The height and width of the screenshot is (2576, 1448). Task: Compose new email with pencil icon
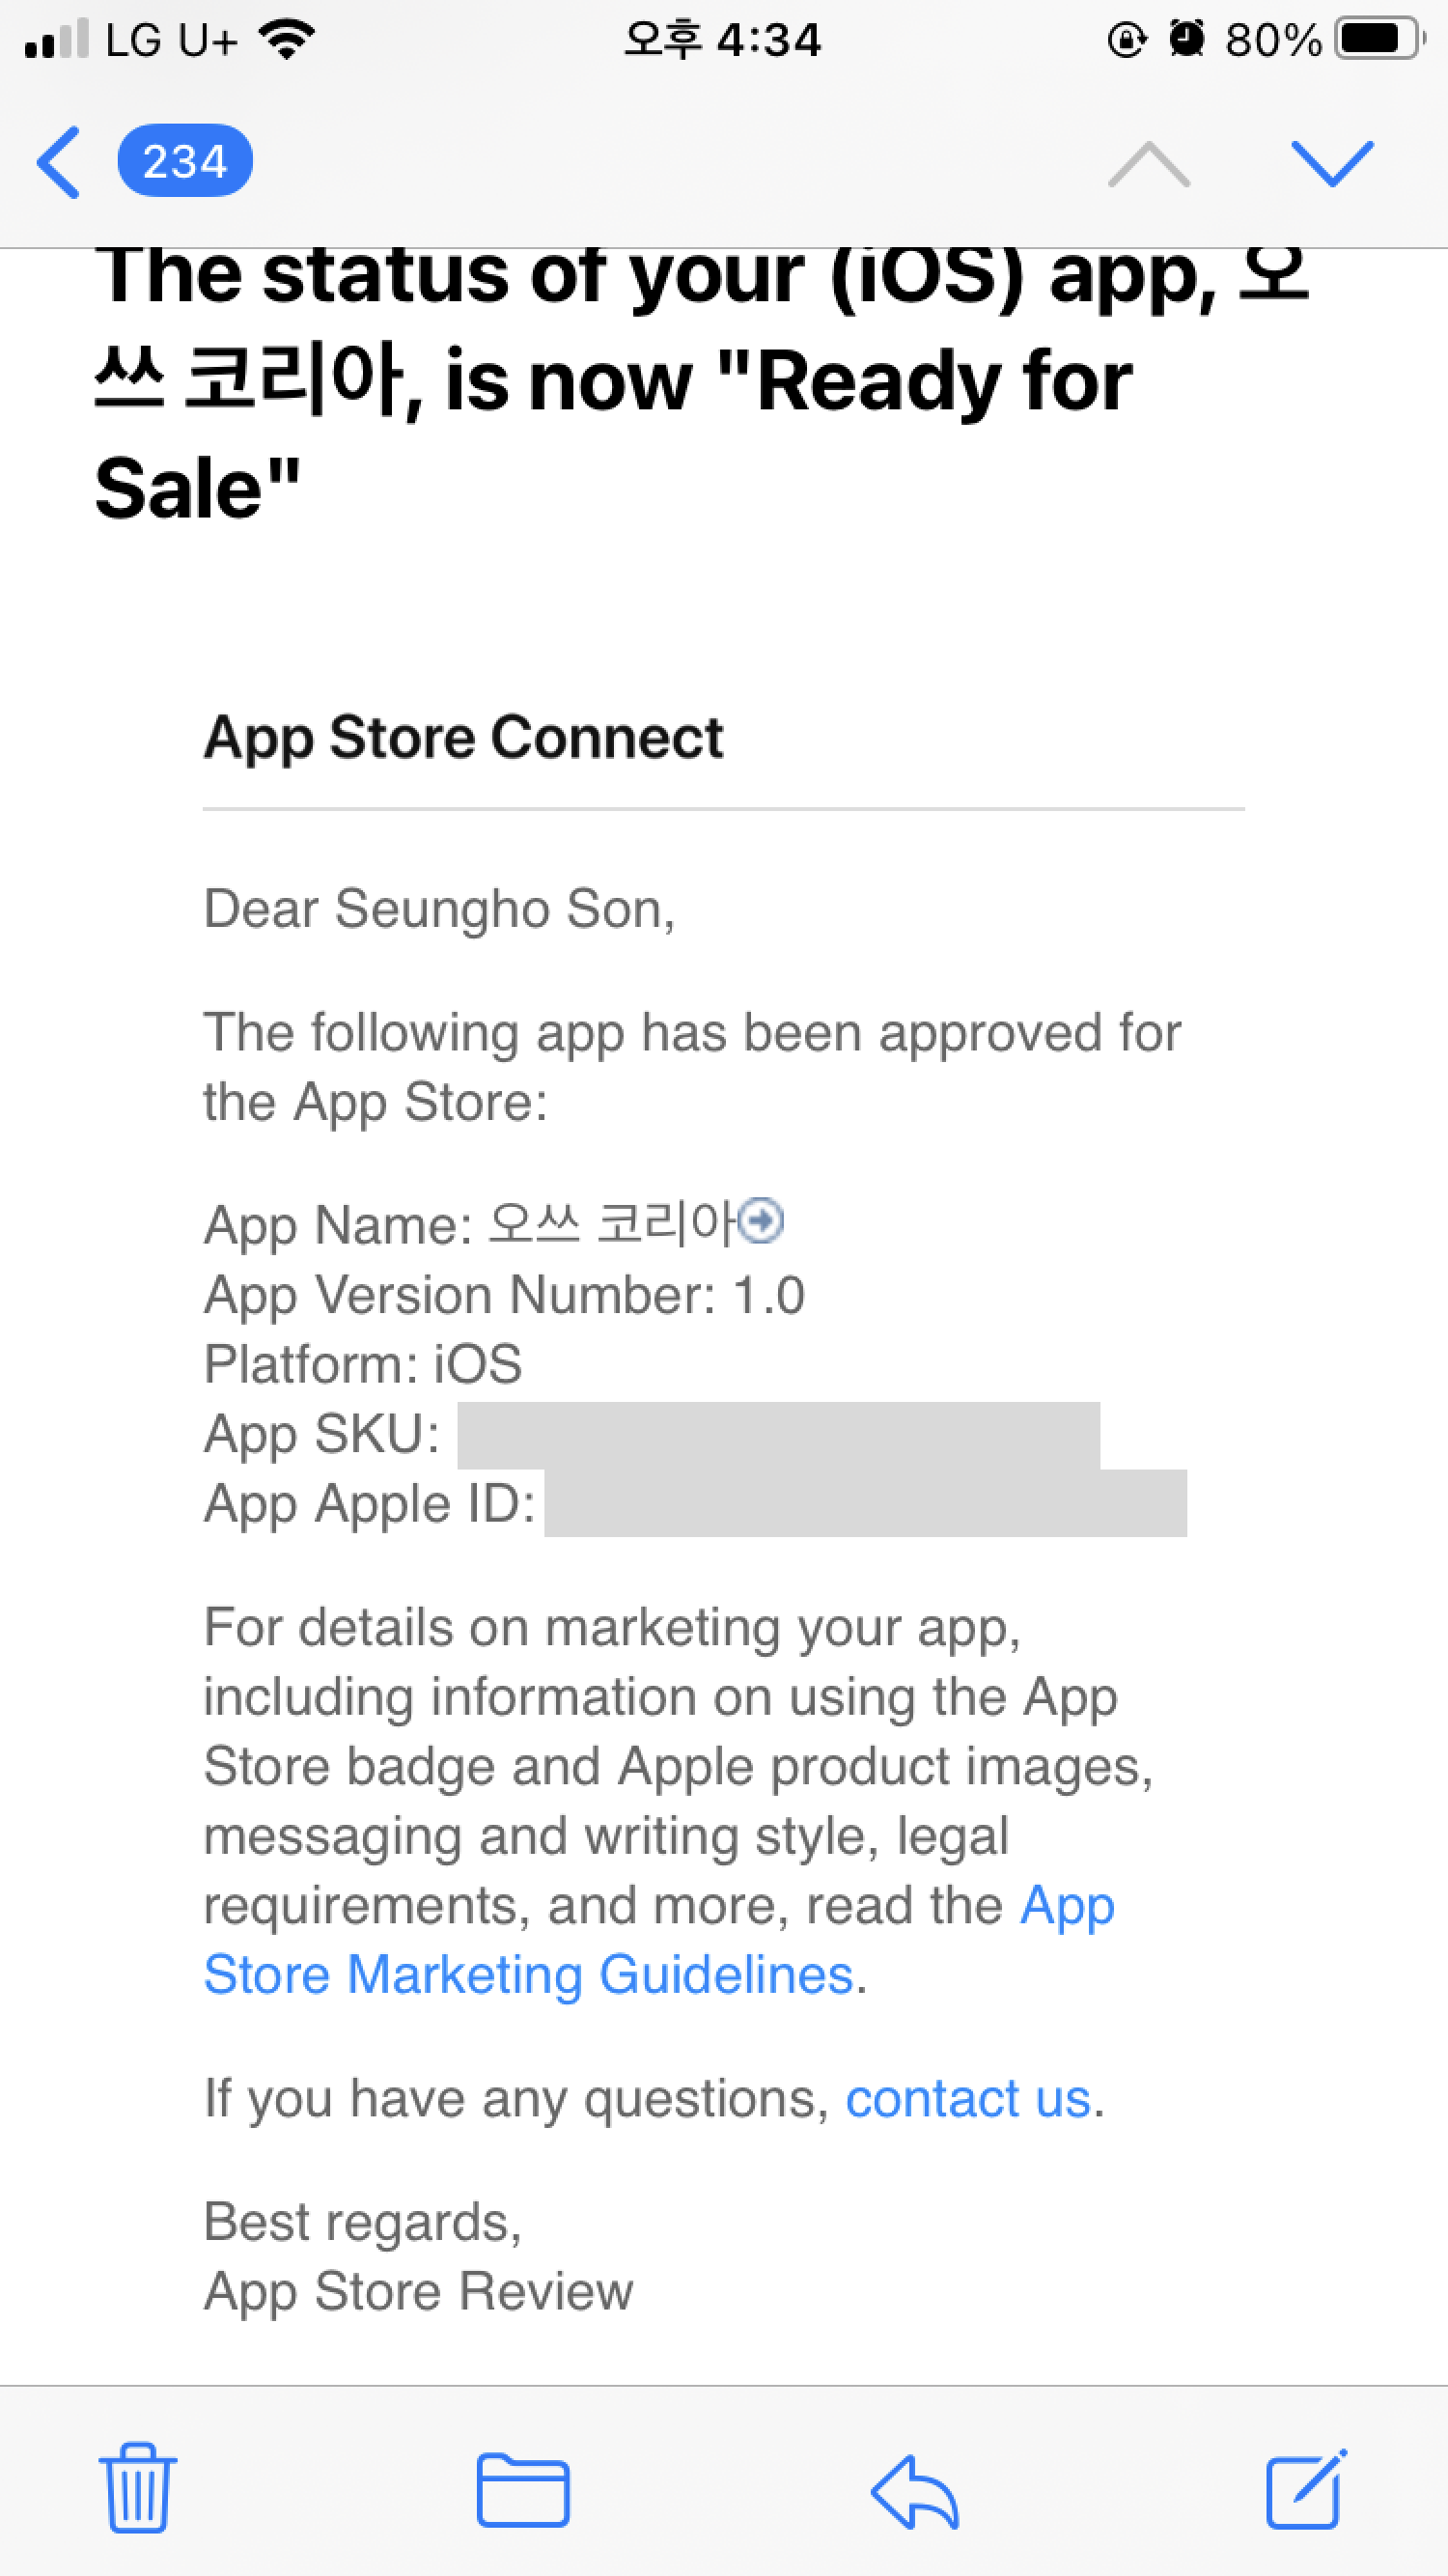tap(1306, 2489)
